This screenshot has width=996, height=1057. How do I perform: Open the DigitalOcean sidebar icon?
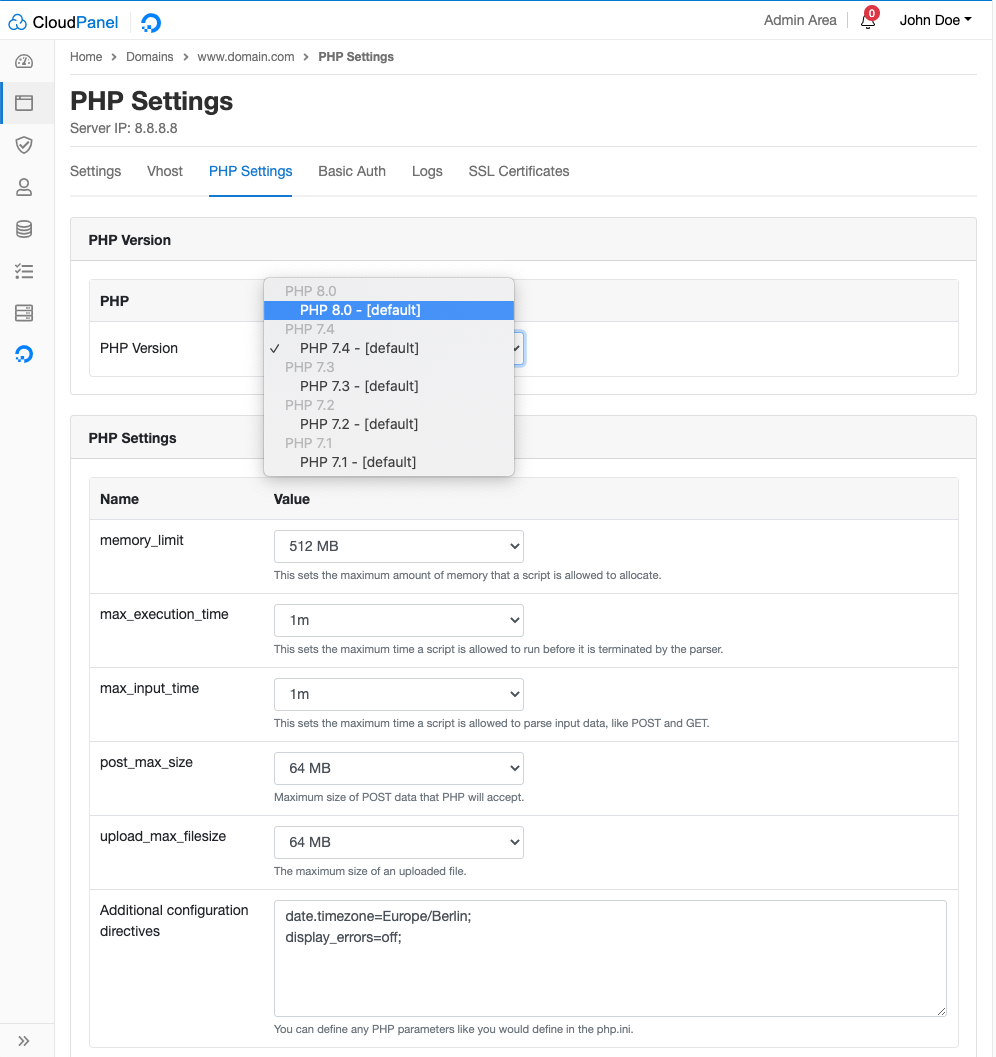(x=24, y=354)
